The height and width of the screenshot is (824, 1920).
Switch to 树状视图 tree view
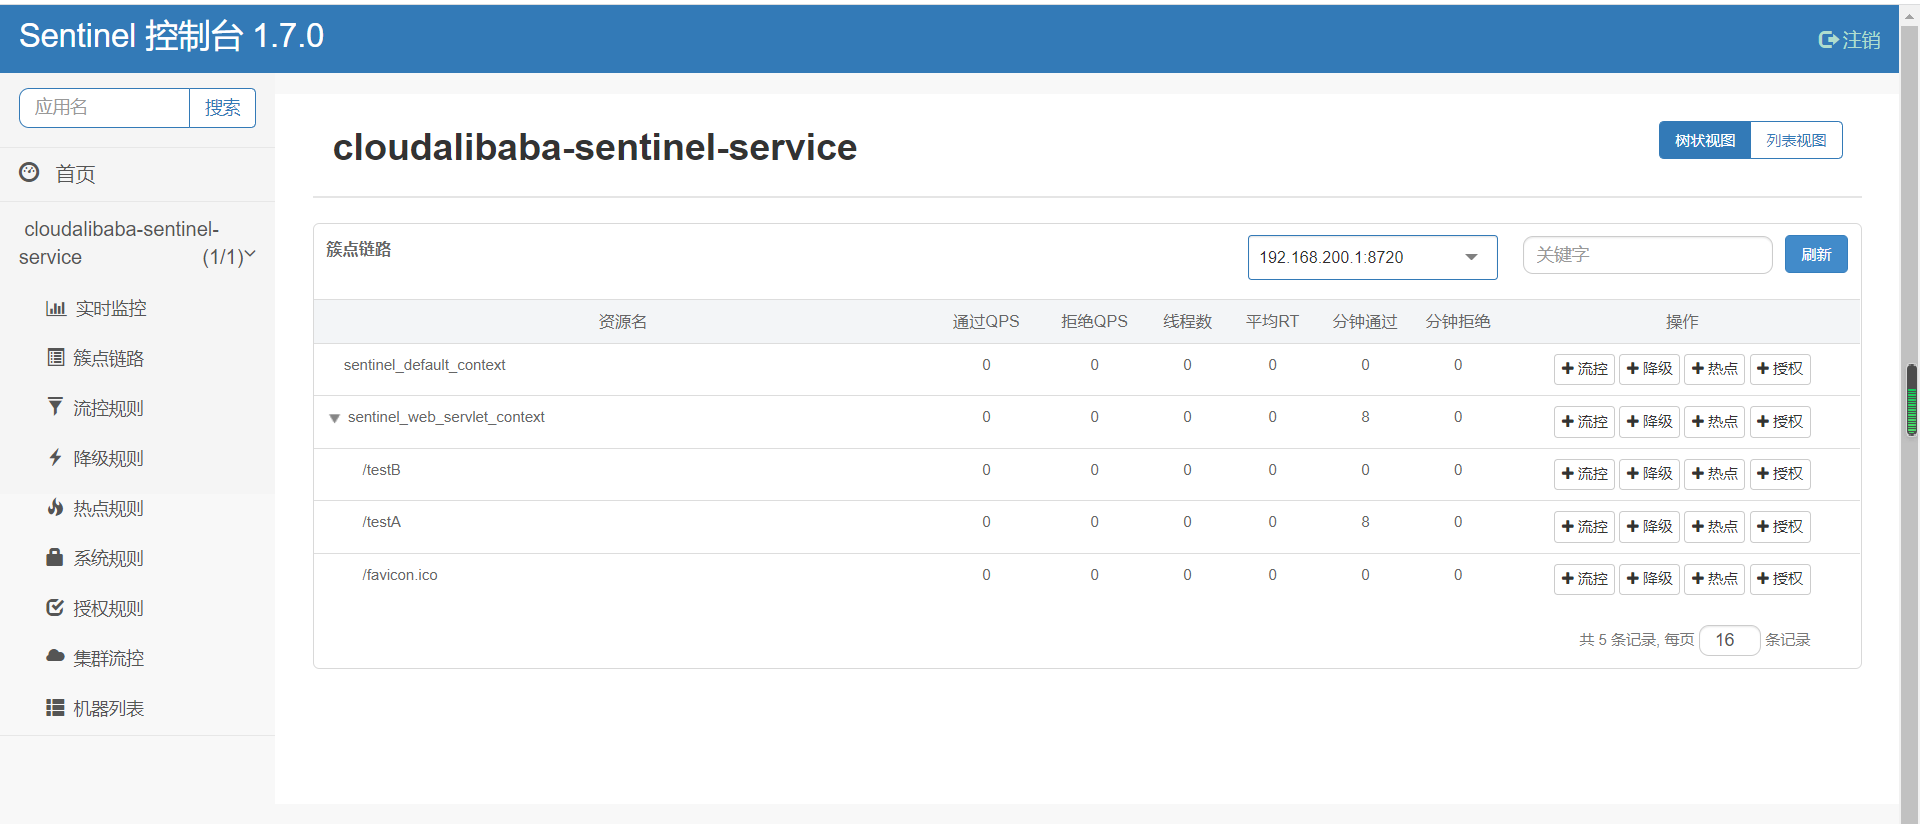click(x=1704, y=141)
